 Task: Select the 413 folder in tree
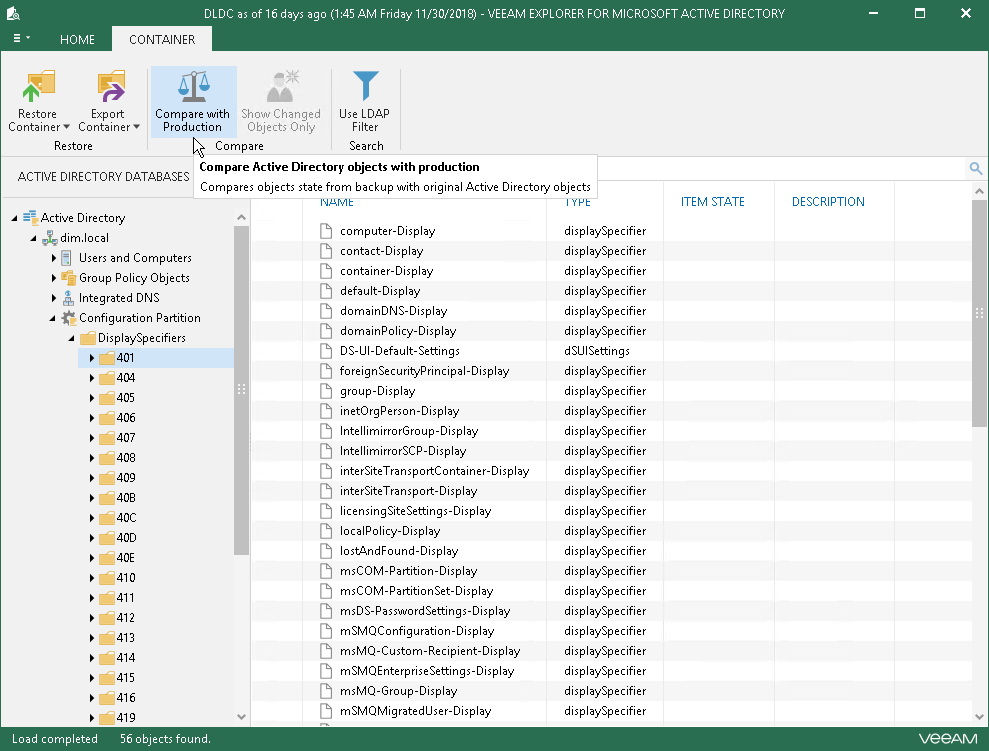click(x=126, y=637)
